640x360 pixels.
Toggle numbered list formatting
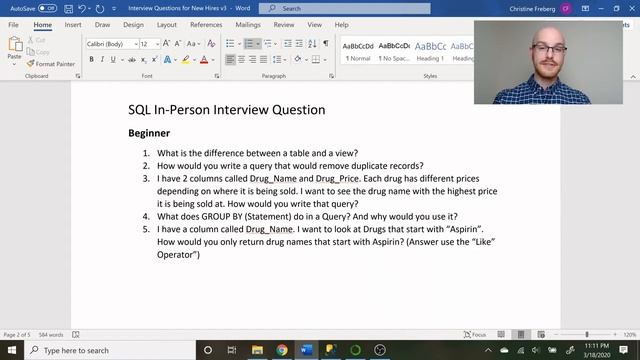click(x=249, y=44)
